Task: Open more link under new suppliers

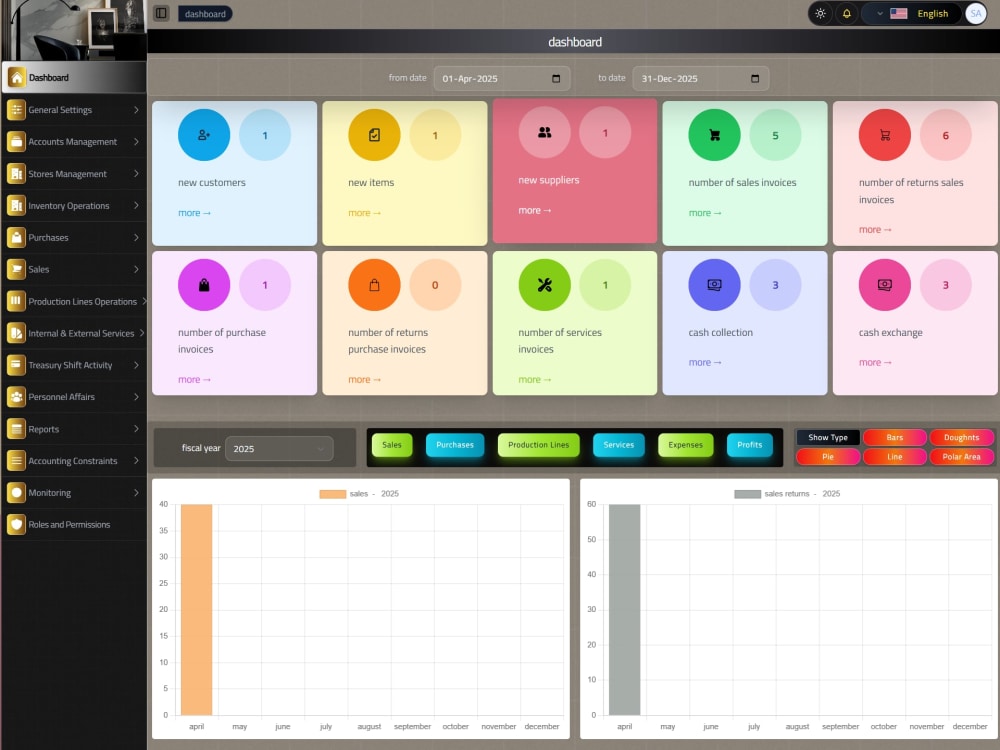Action: tap(535, 210)
